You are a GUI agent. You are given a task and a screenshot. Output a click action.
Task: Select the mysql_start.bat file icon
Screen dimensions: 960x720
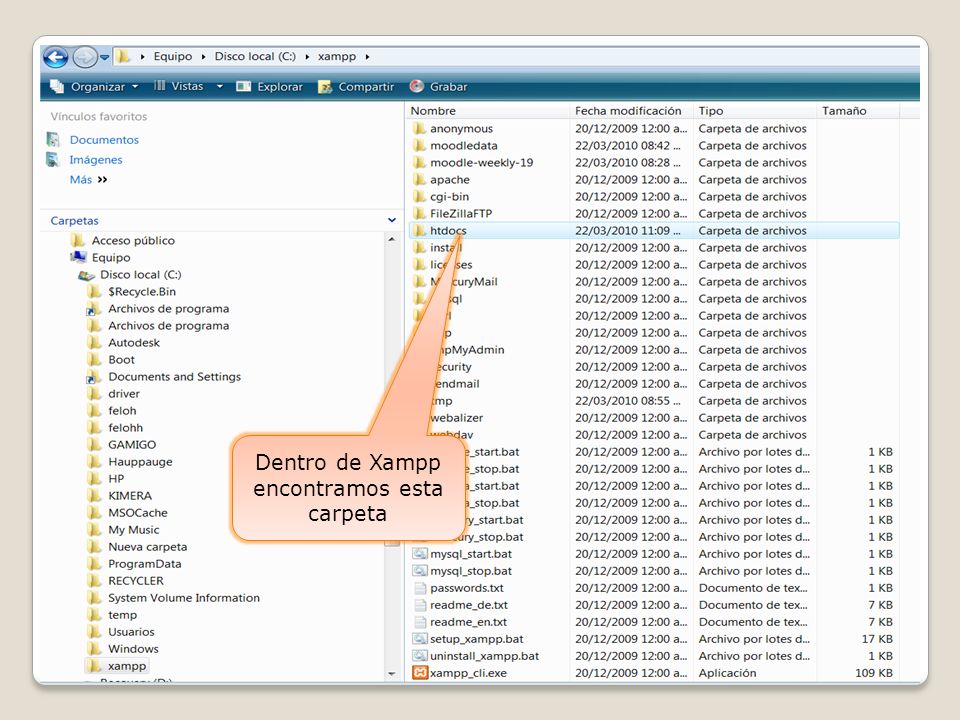coord(419,554)
